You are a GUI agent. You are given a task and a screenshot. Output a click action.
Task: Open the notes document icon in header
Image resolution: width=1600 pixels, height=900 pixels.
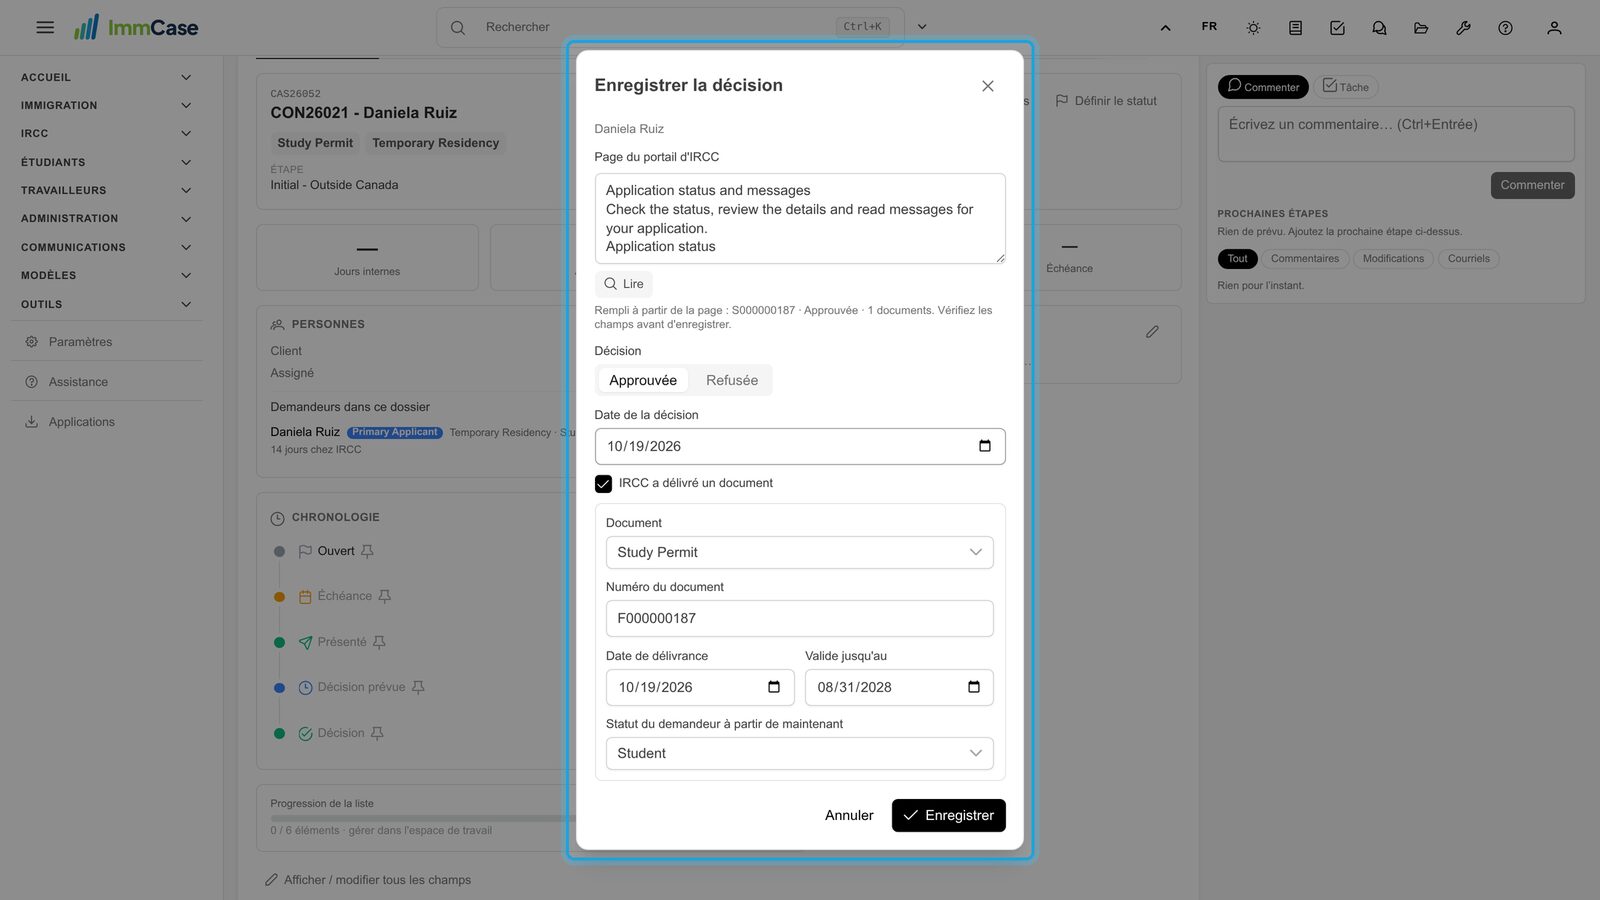tap(1295, 28)
